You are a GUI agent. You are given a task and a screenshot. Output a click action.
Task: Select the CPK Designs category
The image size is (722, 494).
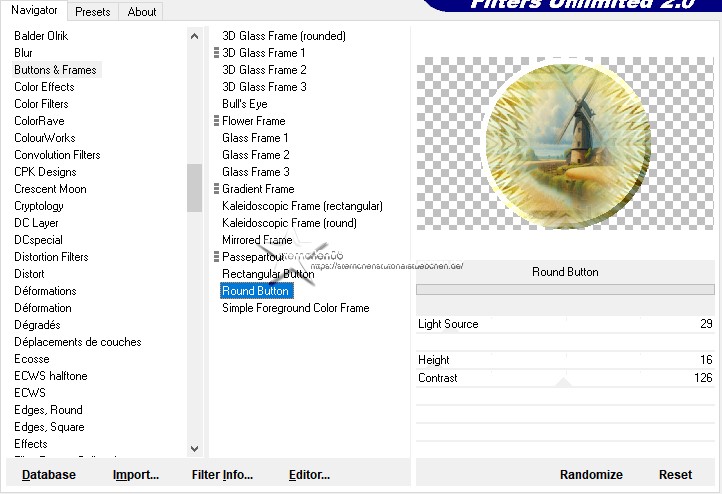(x=45, y=172)
